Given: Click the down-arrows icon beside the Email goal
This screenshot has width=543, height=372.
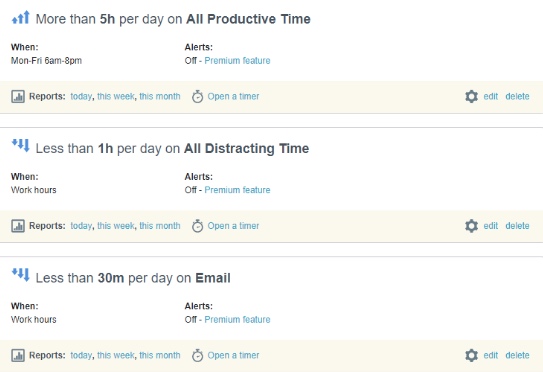Looking at the screenshot, I should point(21,275).
